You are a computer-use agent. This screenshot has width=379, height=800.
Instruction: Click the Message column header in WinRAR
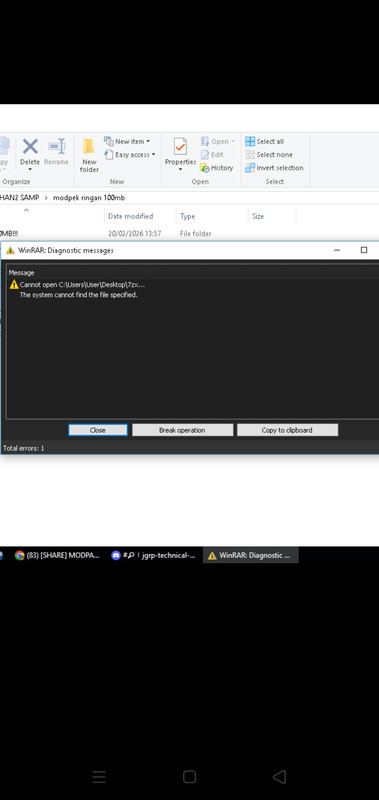(x=77, y=272)
